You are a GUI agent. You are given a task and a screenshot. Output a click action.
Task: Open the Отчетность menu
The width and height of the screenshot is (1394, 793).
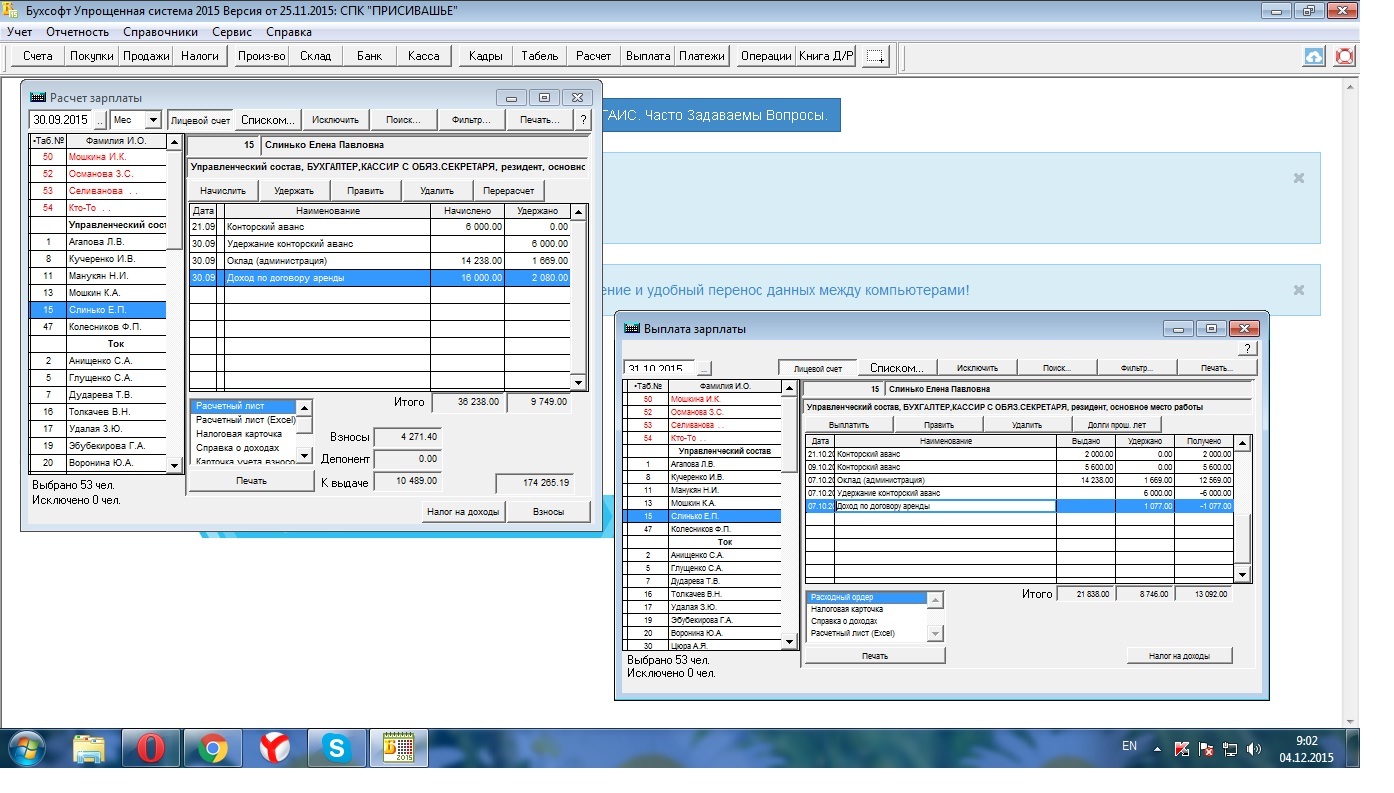click(77, 32)
